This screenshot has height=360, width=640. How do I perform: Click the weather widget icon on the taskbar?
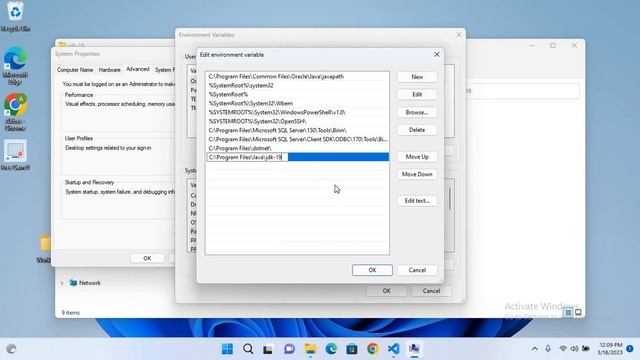[x=11, y=349]
